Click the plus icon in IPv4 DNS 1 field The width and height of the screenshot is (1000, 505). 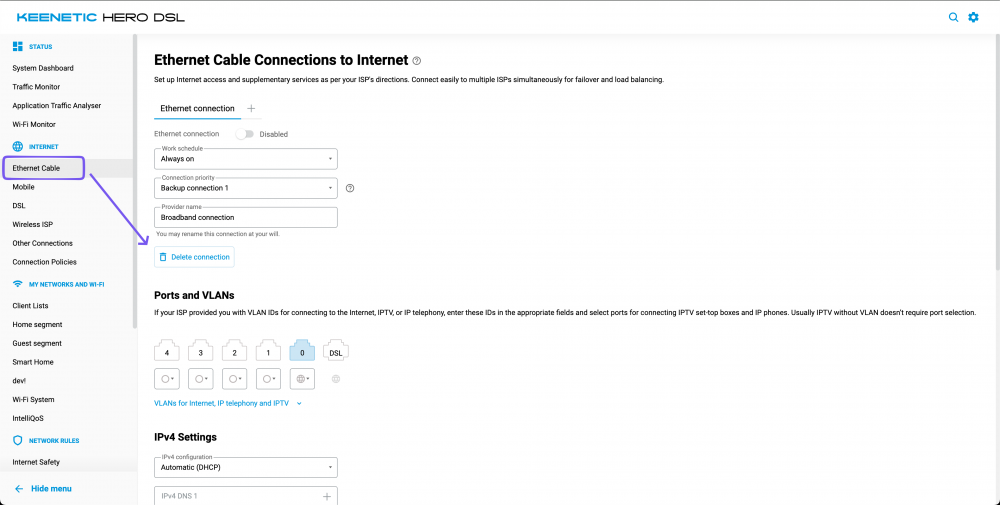pyautogui.click(x=326, y=496)
